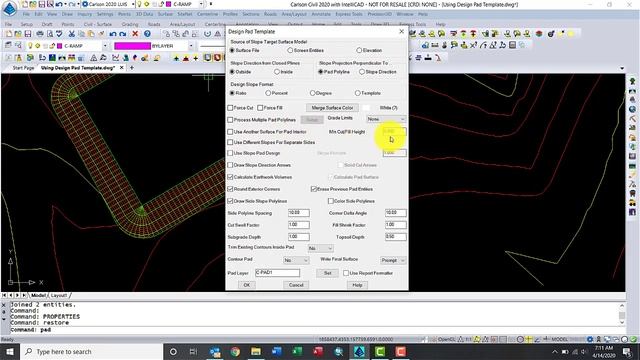640x360 pixels.
Task: Click the white merge color swatch
Action: (x=367, y=108)
